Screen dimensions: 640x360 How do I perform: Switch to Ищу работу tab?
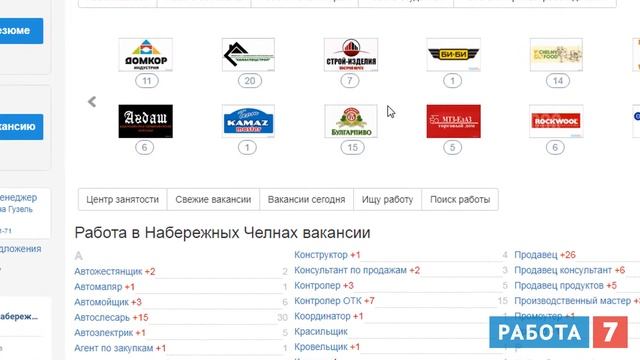(387, 200)
